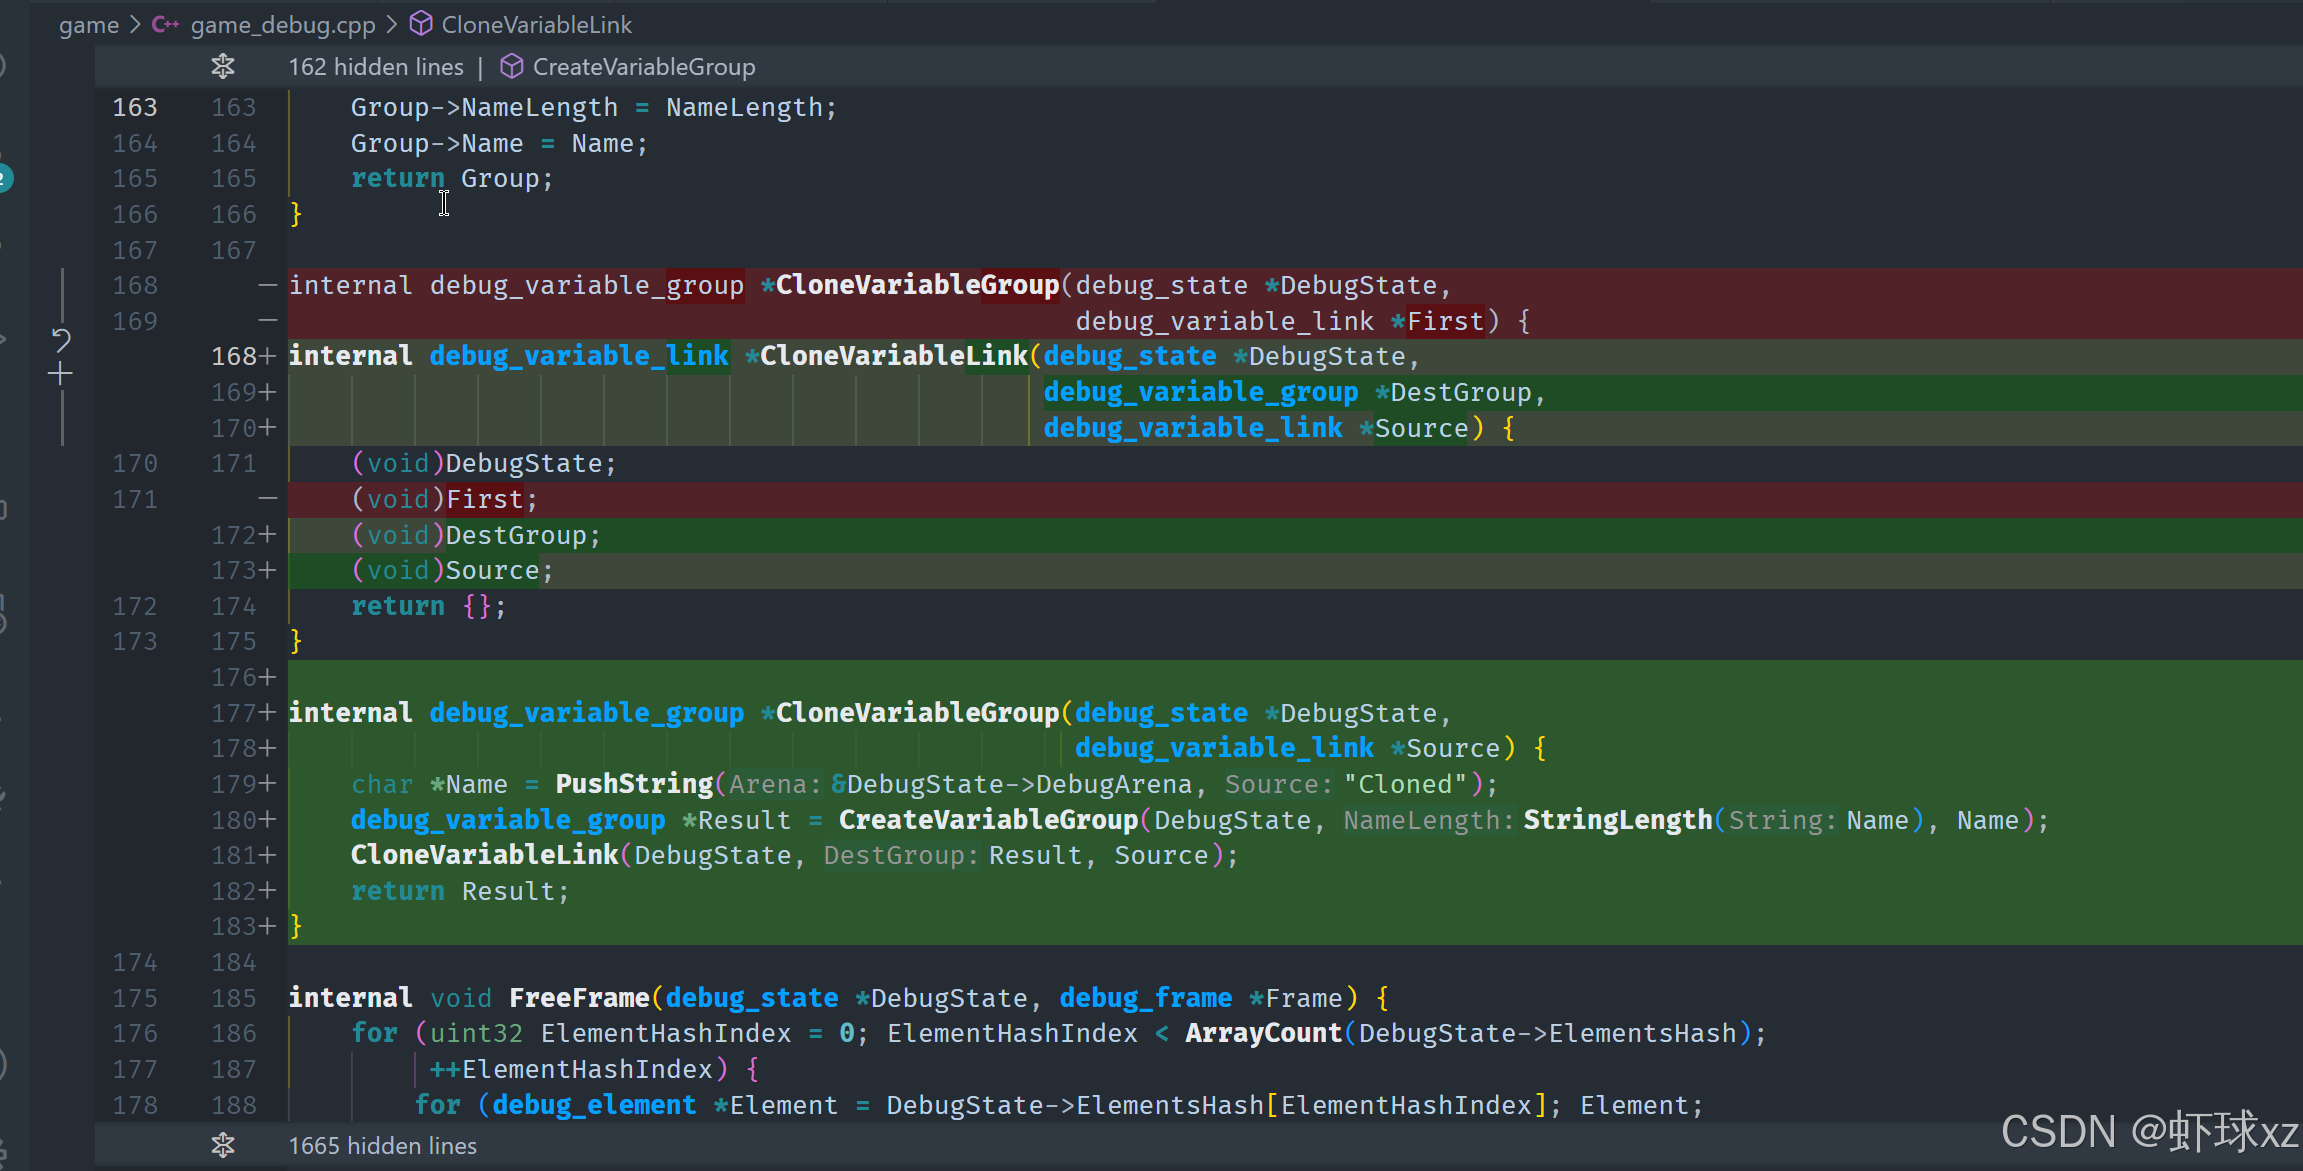The width and height of the screenshot is (2303, 1171).
Task: Open the CloneVariableLink symbol breadcrumb
Action: click(536, 24)
